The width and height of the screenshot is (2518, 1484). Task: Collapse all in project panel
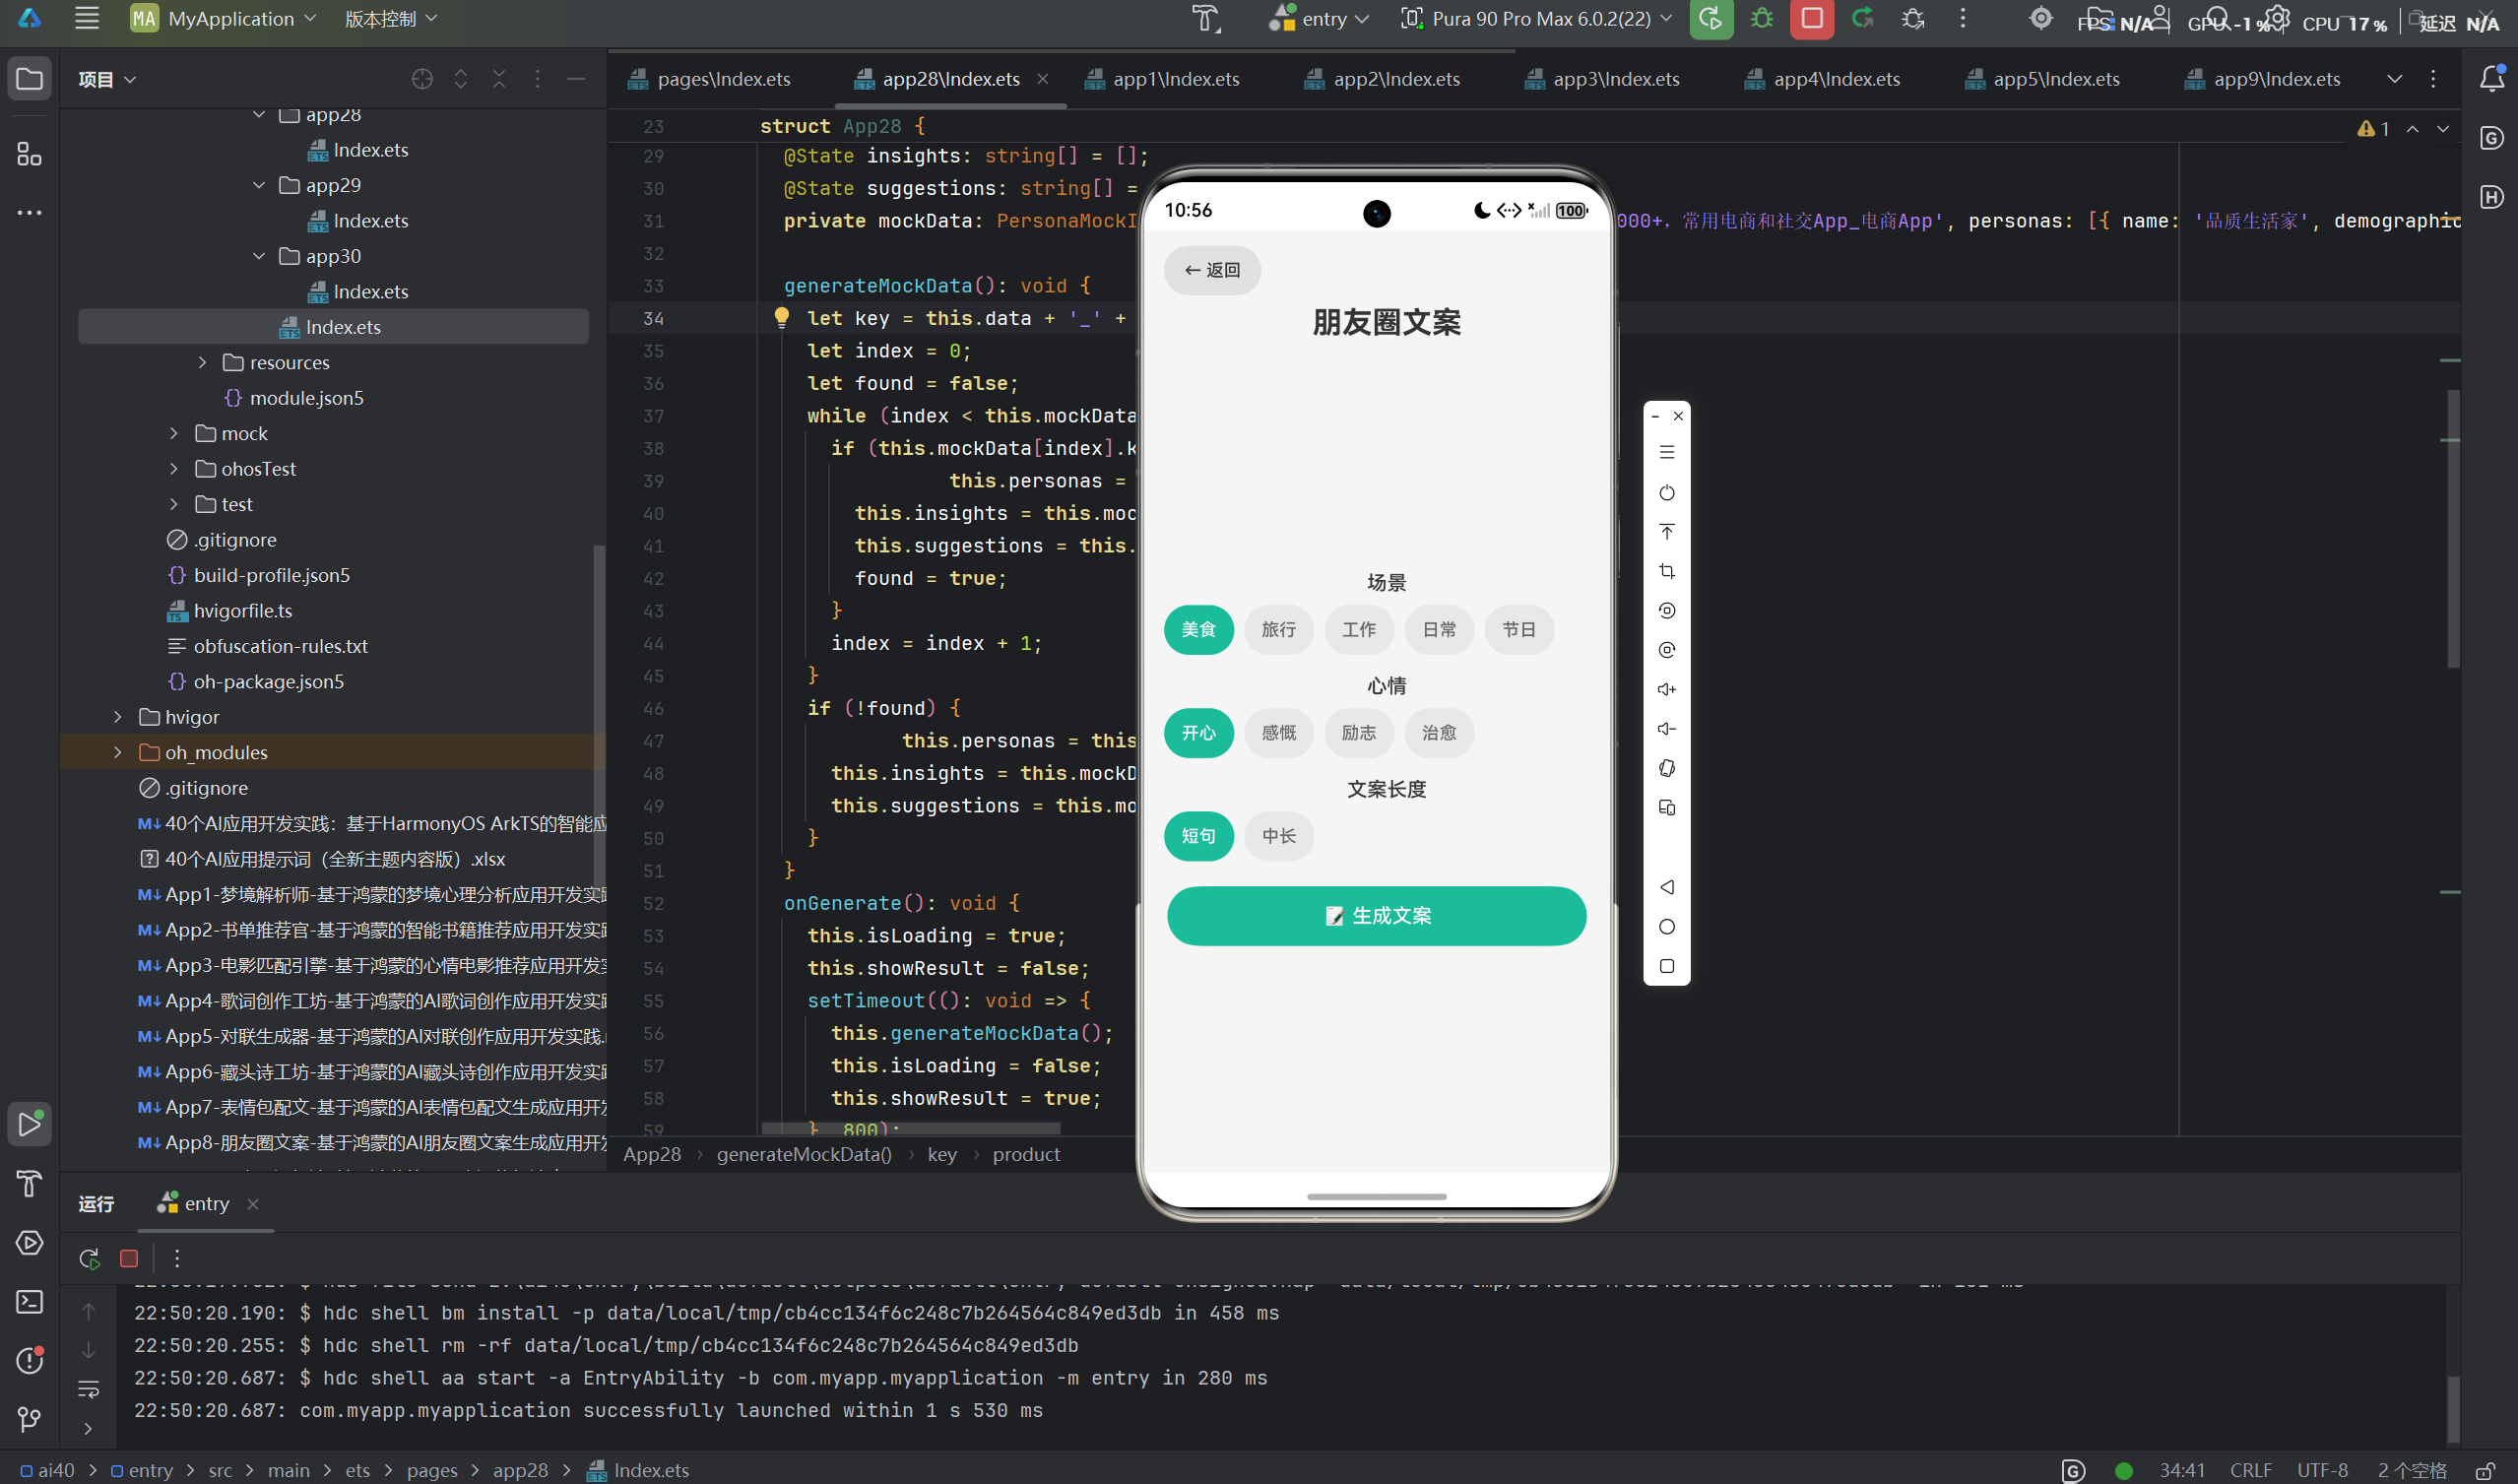(x=499, y=79)
